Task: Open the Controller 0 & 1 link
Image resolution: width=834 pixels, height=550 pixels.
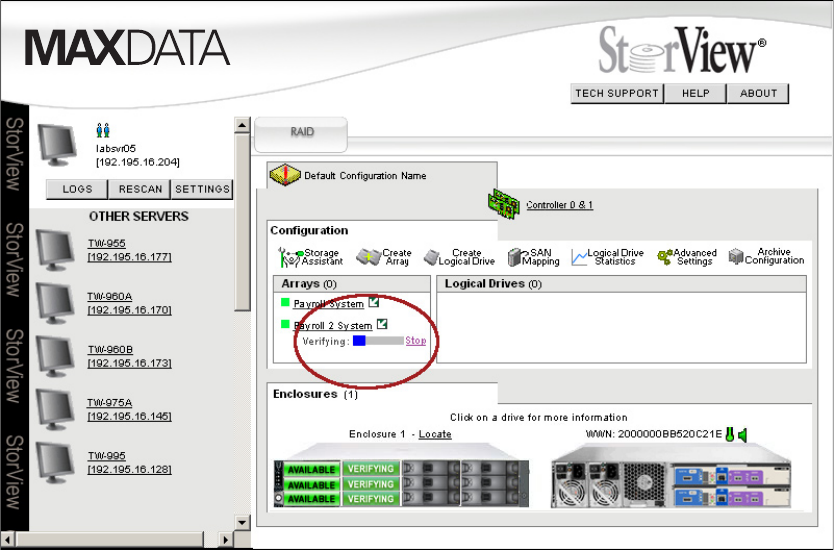Action: pyautogui.click(x=560, y=205)
